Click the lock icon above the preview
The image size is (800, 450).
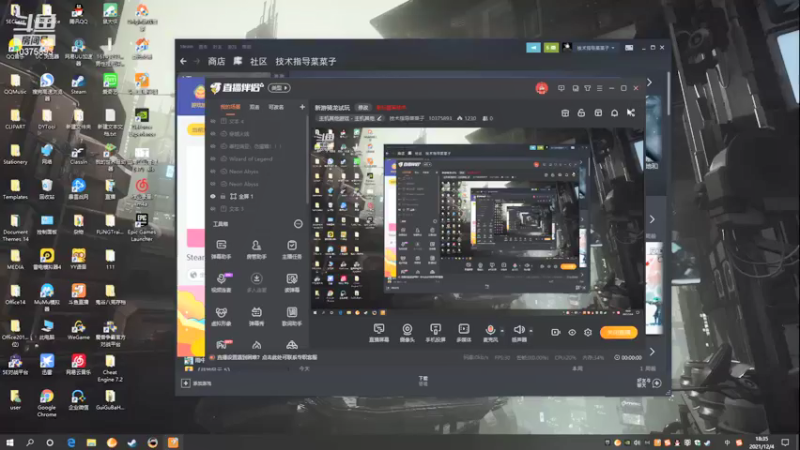coord(581,113)
